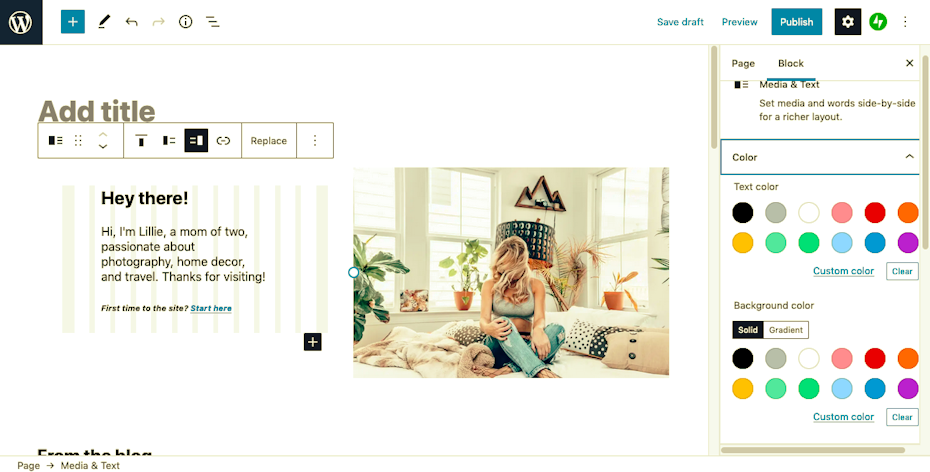Screen dimensions: 930x472
Task: Select the pencil Tools icon
Action: pyautogui.click(x=104, y=22)
